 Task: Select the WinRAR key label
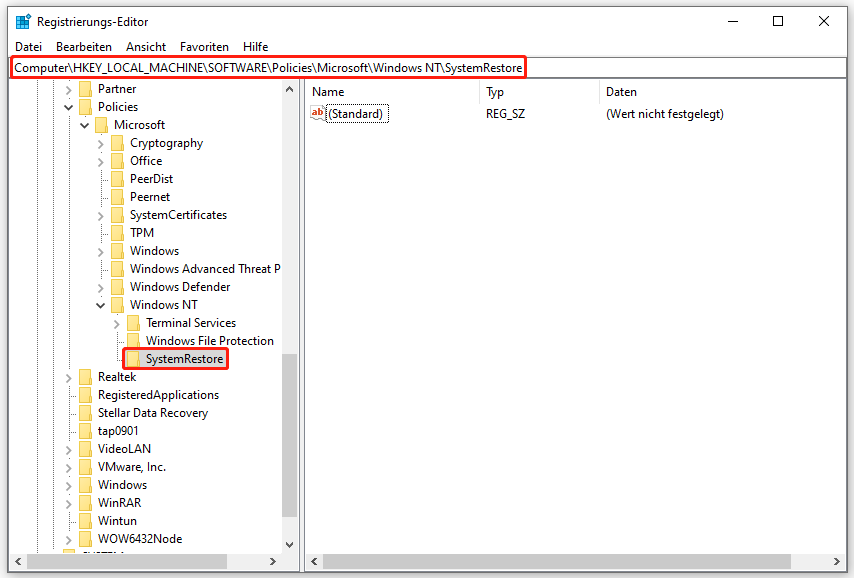click(119, 502)
